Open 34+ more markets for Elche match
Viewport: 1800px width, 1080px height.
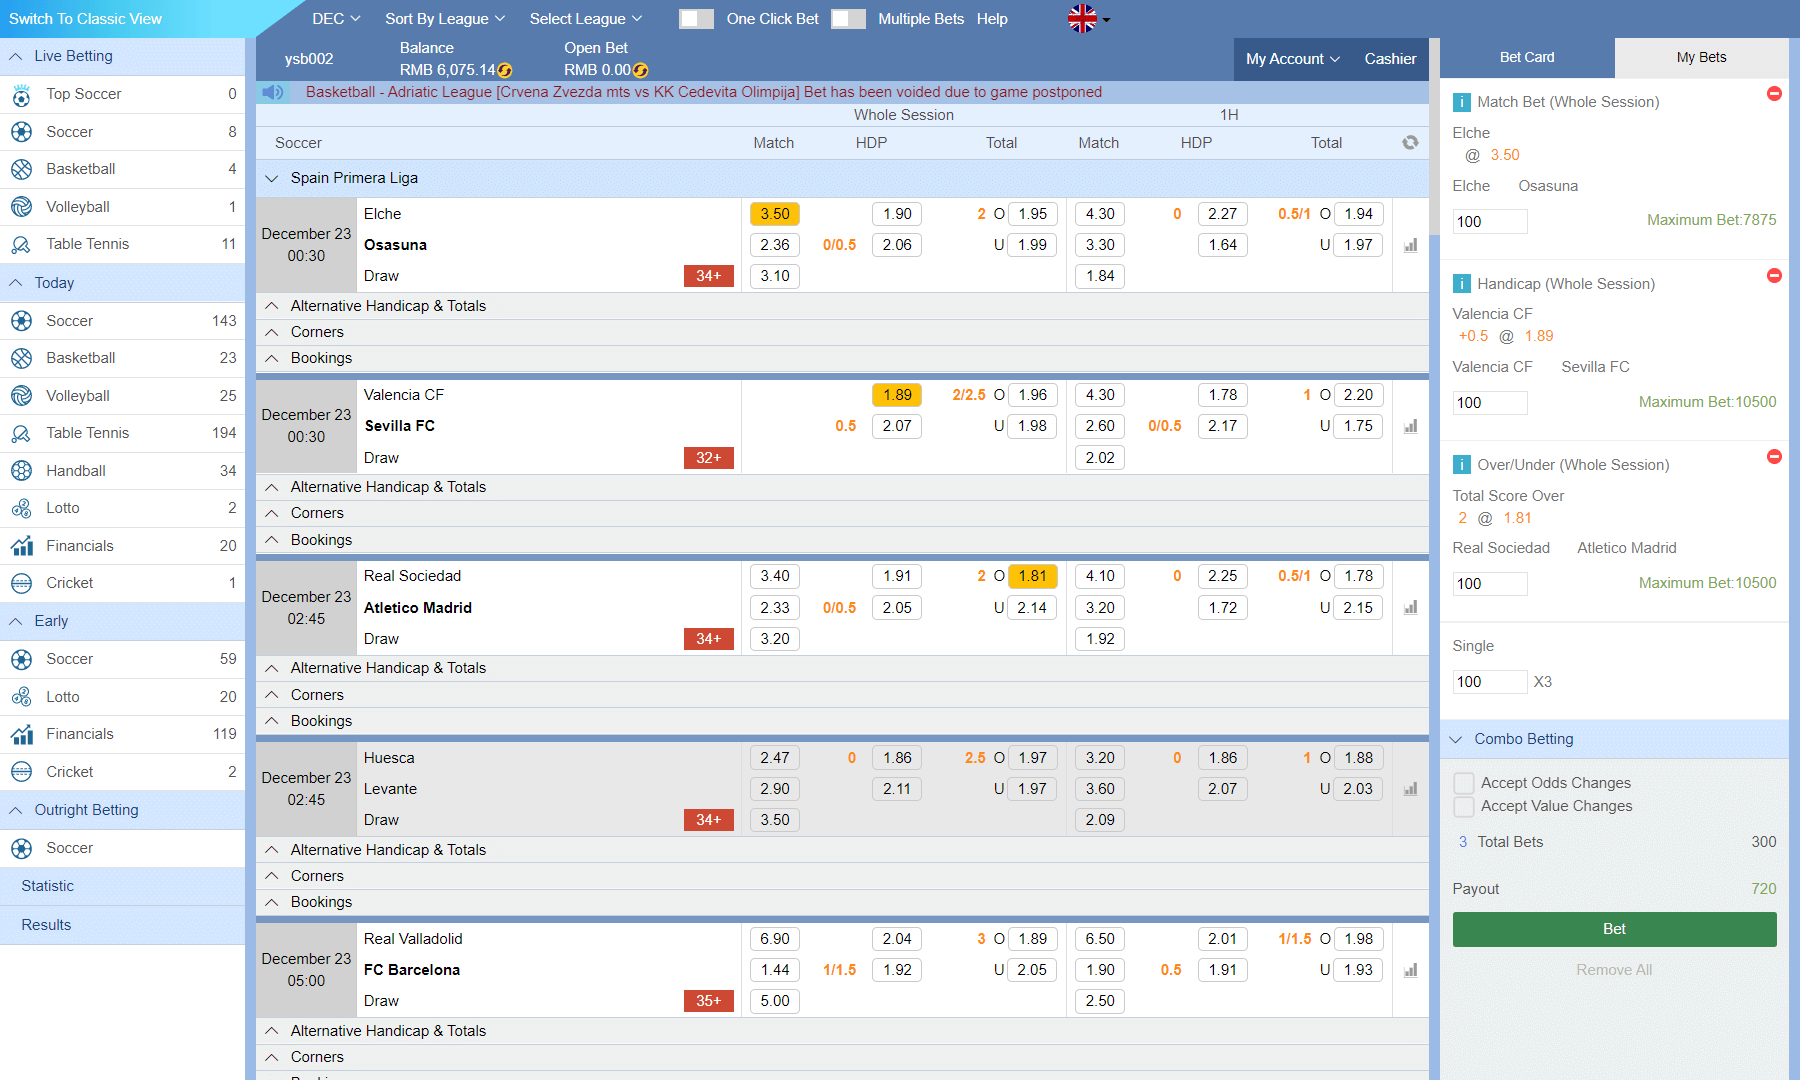[709, 276]
